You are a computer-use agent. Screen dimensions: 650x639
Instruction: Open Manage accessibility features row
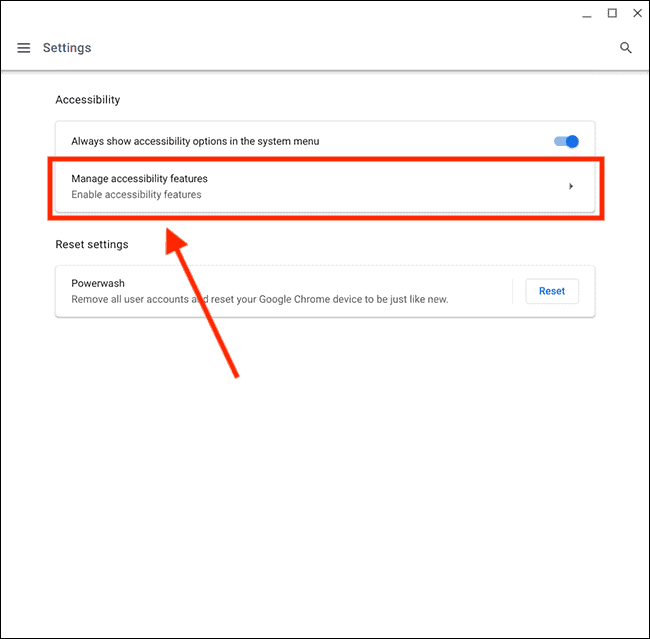300,186
